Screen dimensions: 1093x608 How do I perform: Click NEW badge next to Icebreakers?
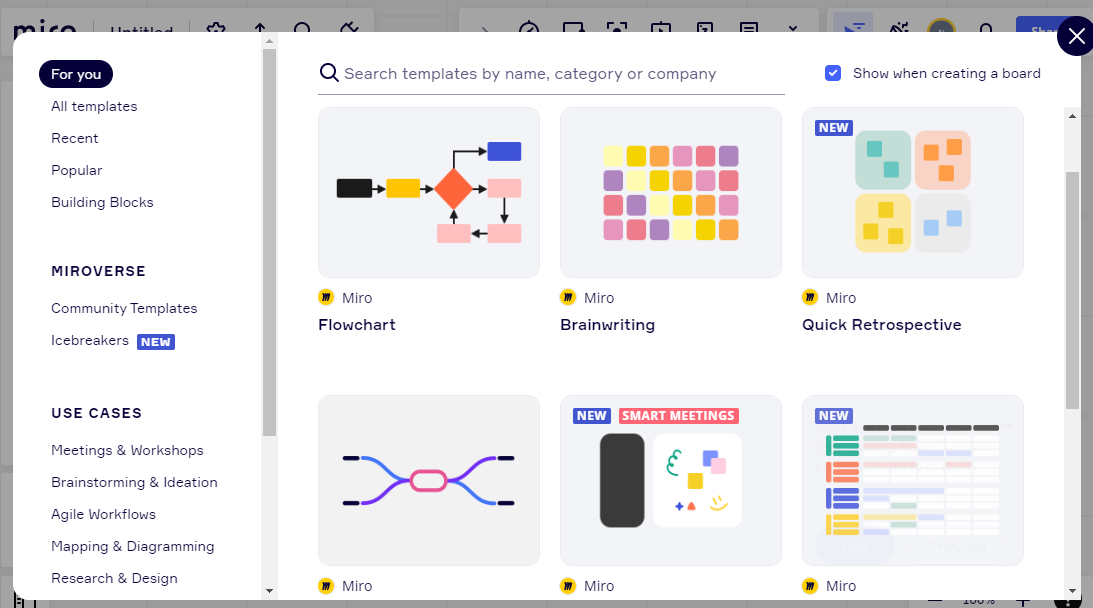point(155,342)
